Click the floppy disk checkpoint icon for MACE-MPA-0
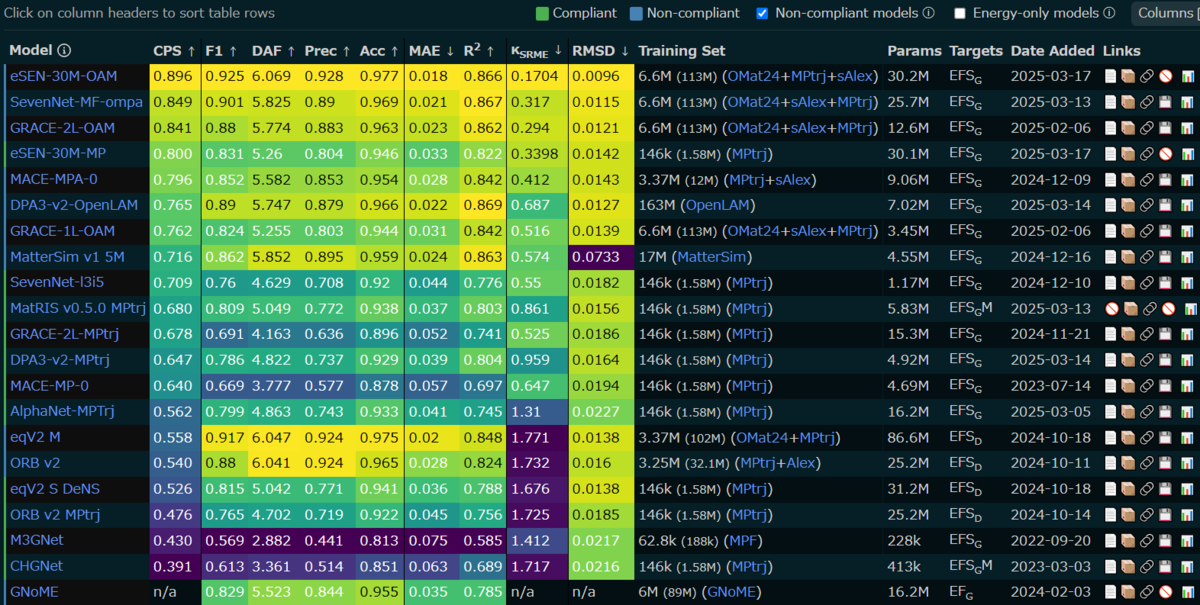 click(x=1165, y=179)
